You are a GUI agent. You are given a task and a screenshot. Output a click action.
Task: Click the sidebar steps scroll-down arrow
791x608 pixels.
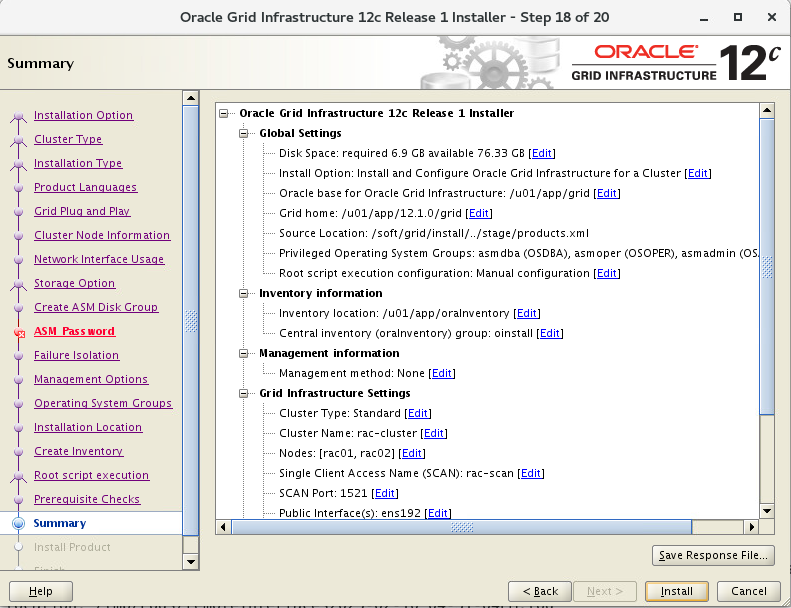pos(191,562)
